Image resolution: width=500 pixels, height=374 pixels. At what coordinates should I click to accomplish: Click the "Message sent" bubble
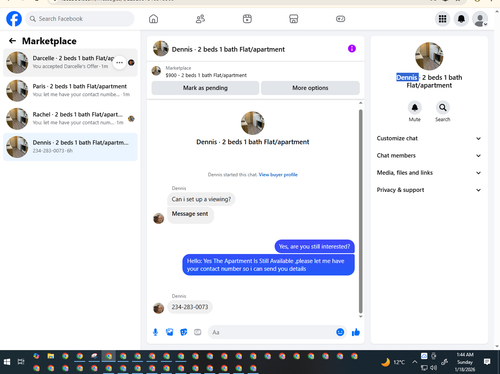tap(190, 215)
